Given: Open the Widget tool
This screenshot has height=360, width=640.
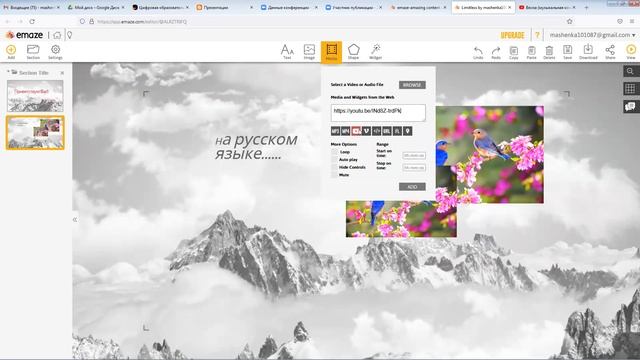Looking at the screenshot, I should (x=376, y=52).
